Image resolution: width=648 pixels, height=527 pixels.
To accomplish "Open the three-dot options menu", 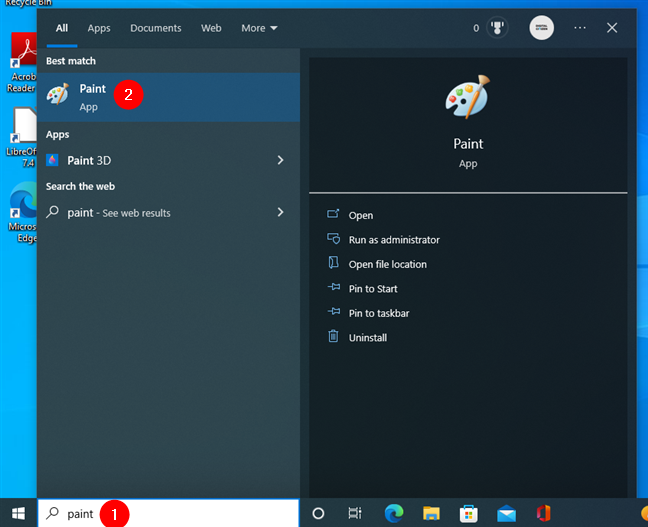I will pyautogui.click(x=580, y=28).
